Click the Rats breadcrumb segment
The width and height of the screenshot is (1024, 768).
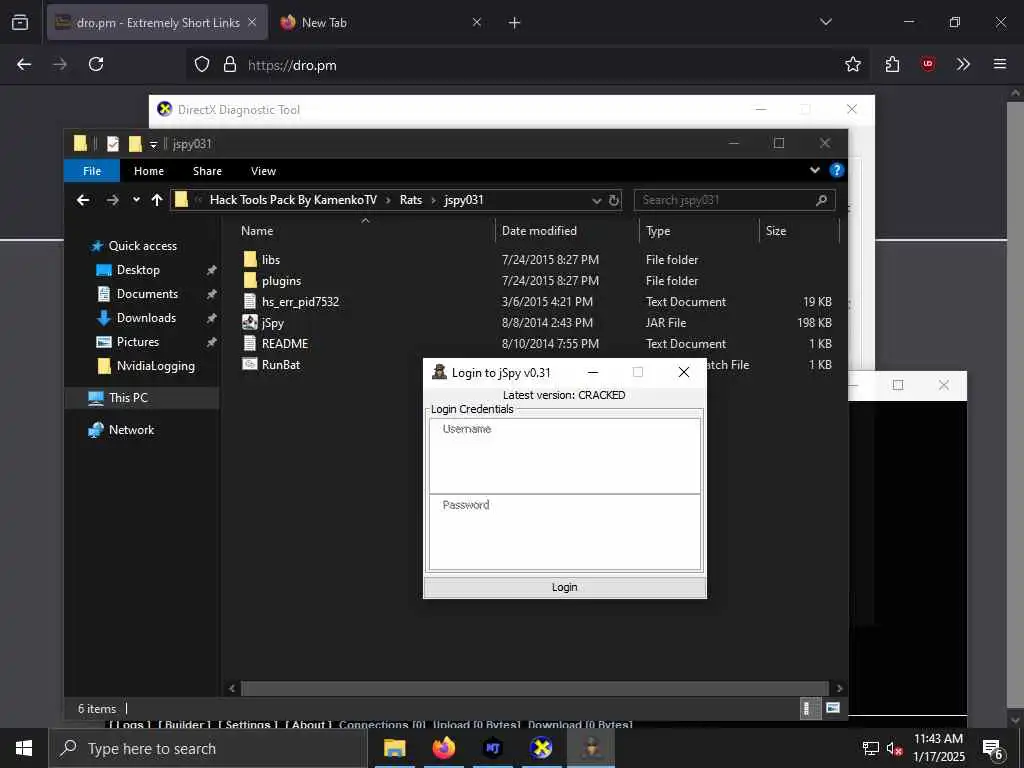pyautogui.click(x=411, y=200)
